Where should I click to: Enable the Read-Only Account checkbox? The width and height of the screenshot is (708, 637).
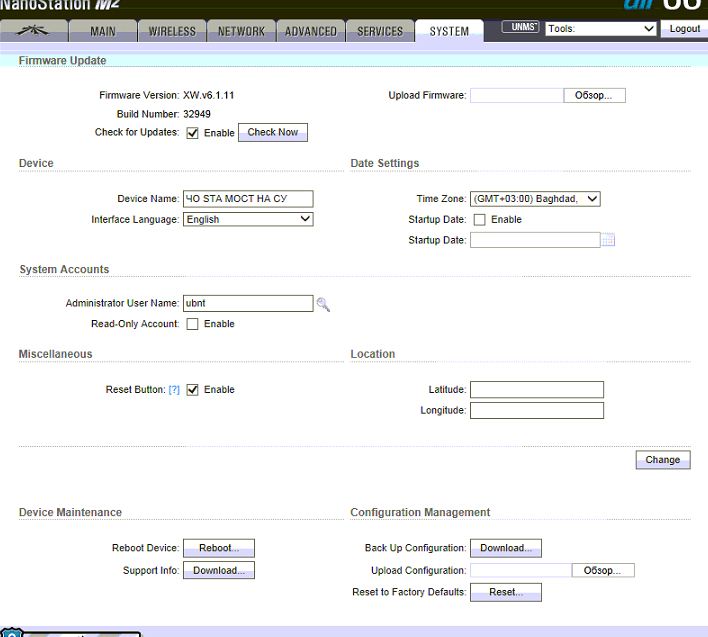[x=193, y=324]
